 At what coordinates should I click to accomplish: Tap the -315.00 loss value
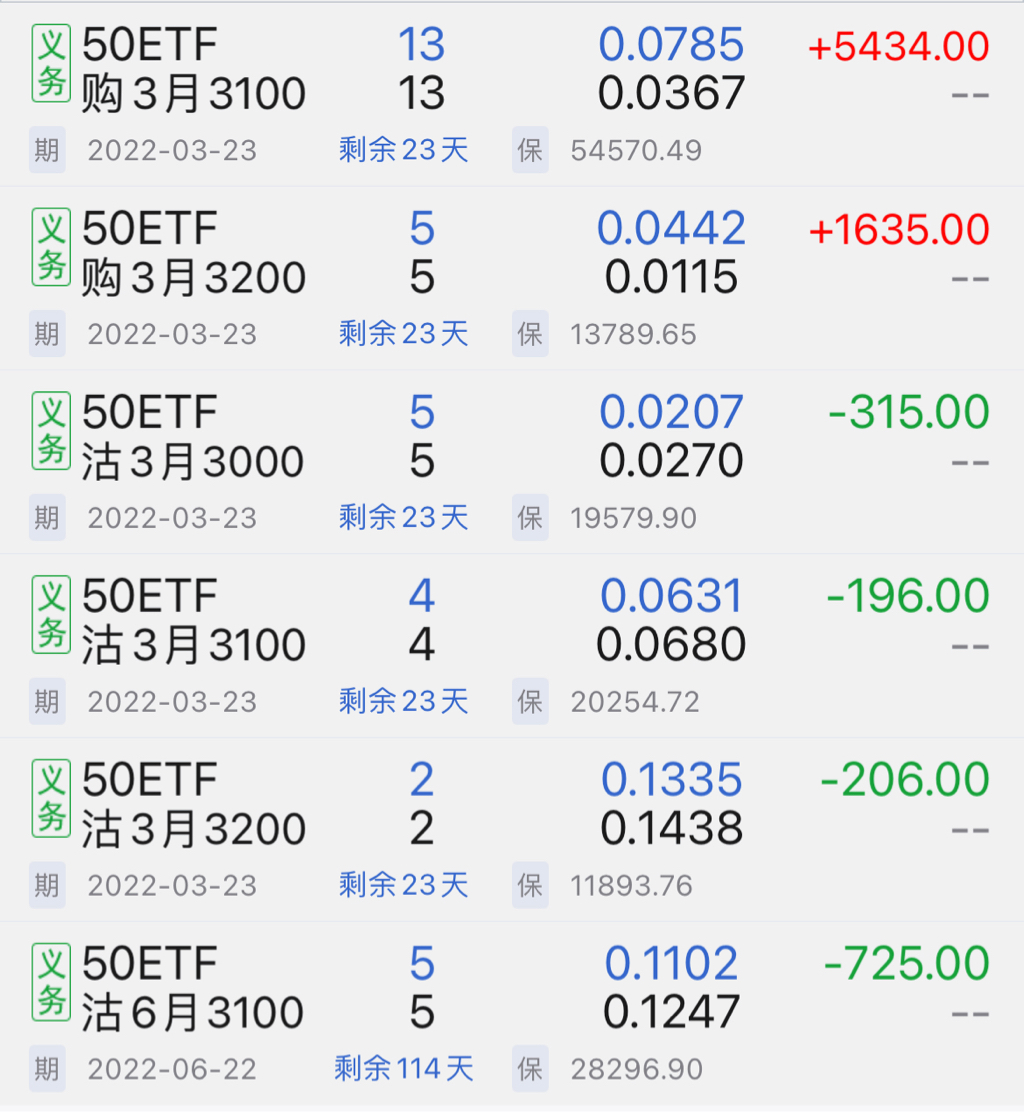point(908,413)
